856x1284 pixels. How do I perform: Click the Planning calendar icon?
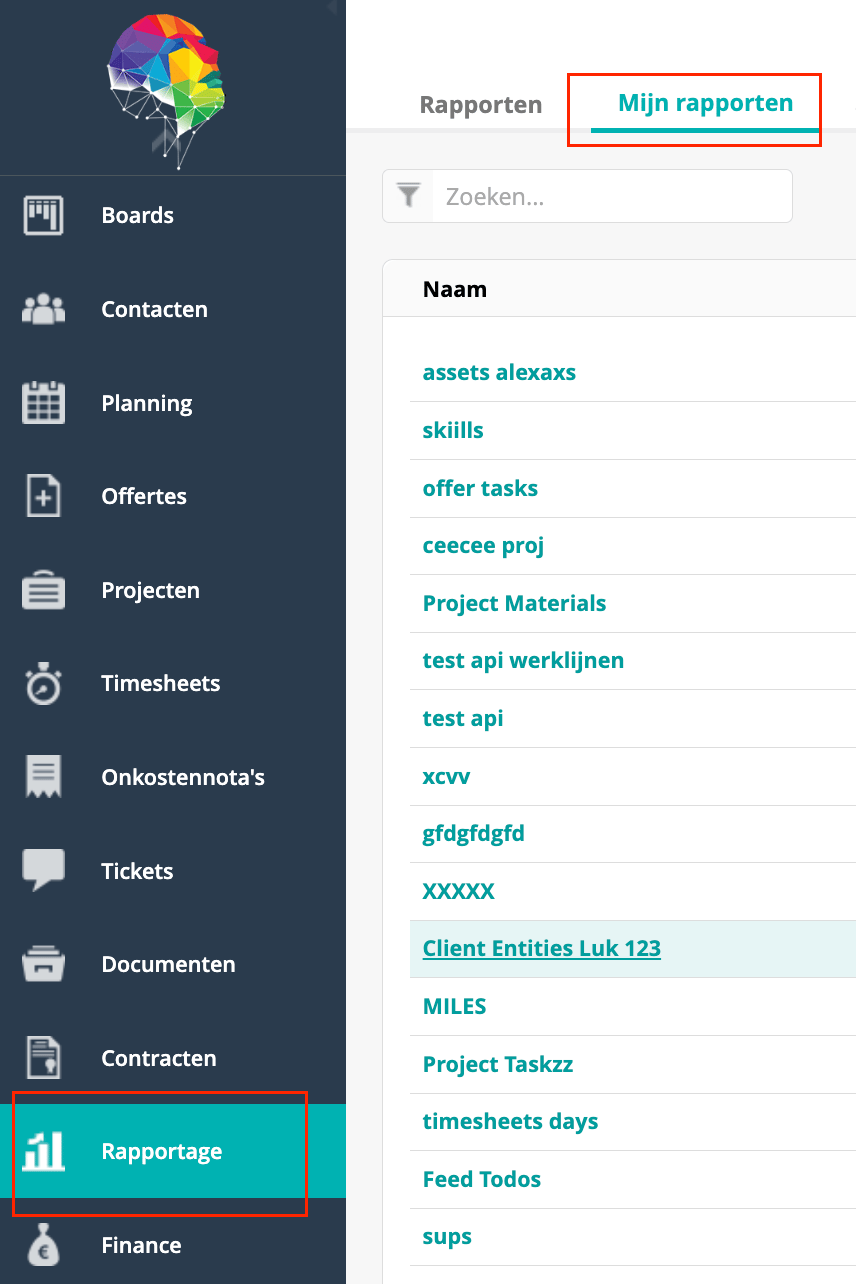pos(43,403)
